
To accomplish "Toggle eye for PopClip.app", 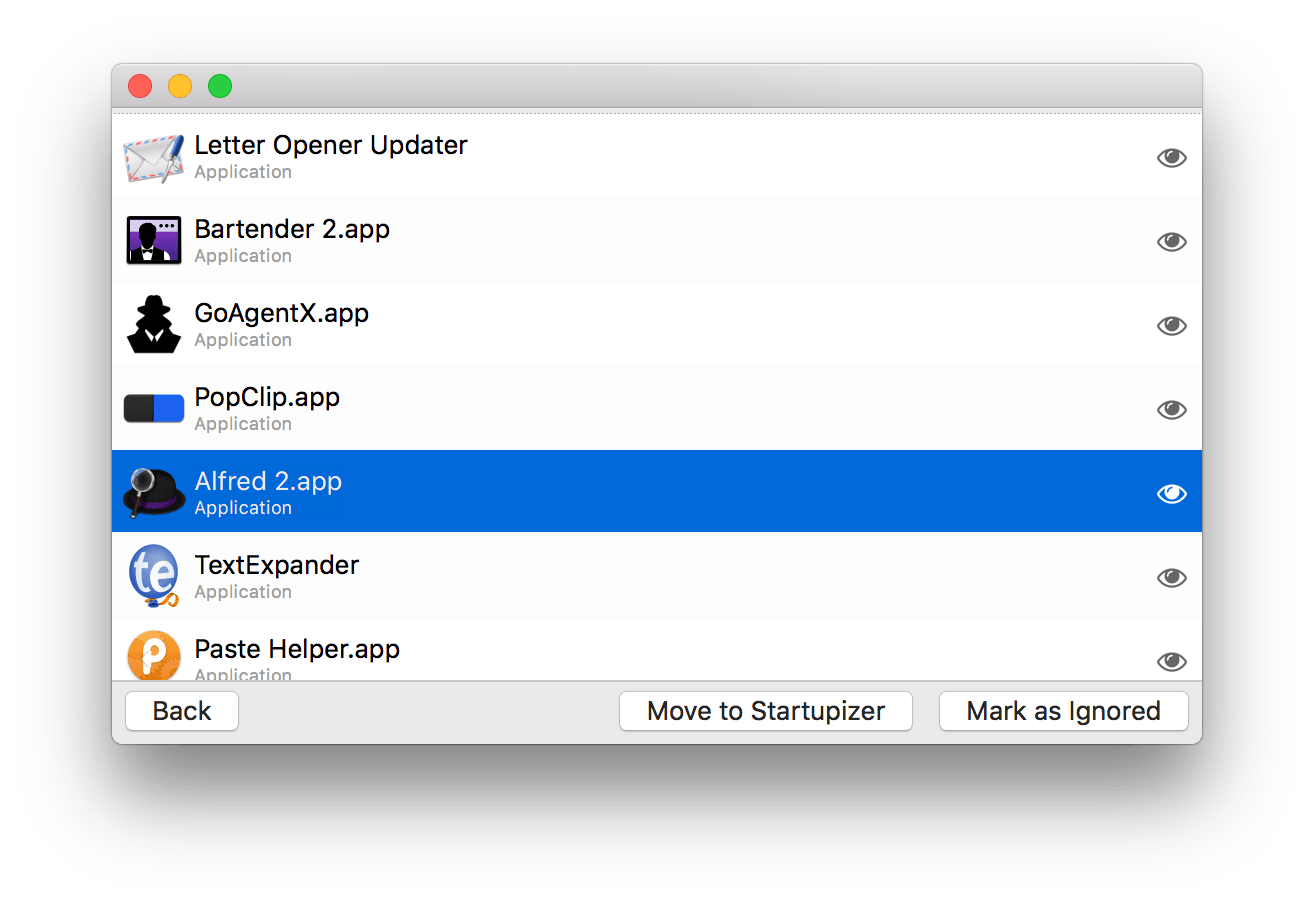I will 1171,410.
